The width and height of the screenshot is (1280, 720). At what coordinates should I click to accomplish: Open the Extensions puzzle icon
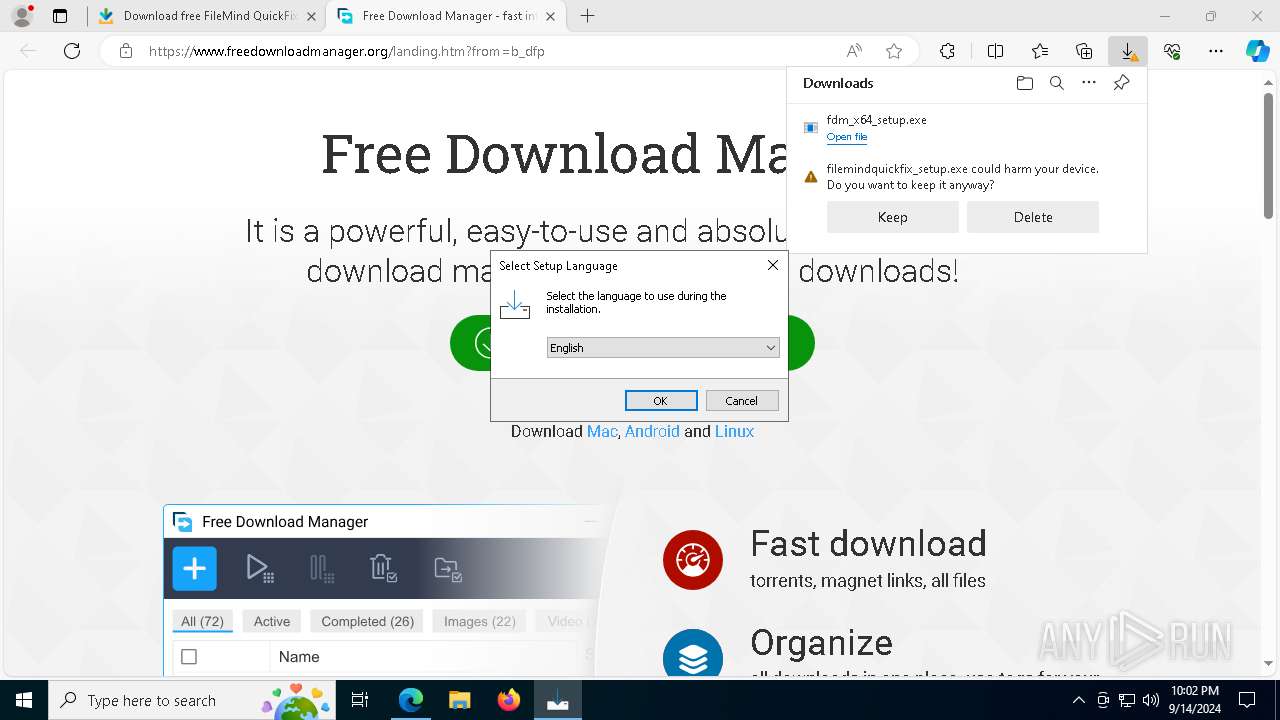(947, 51)
